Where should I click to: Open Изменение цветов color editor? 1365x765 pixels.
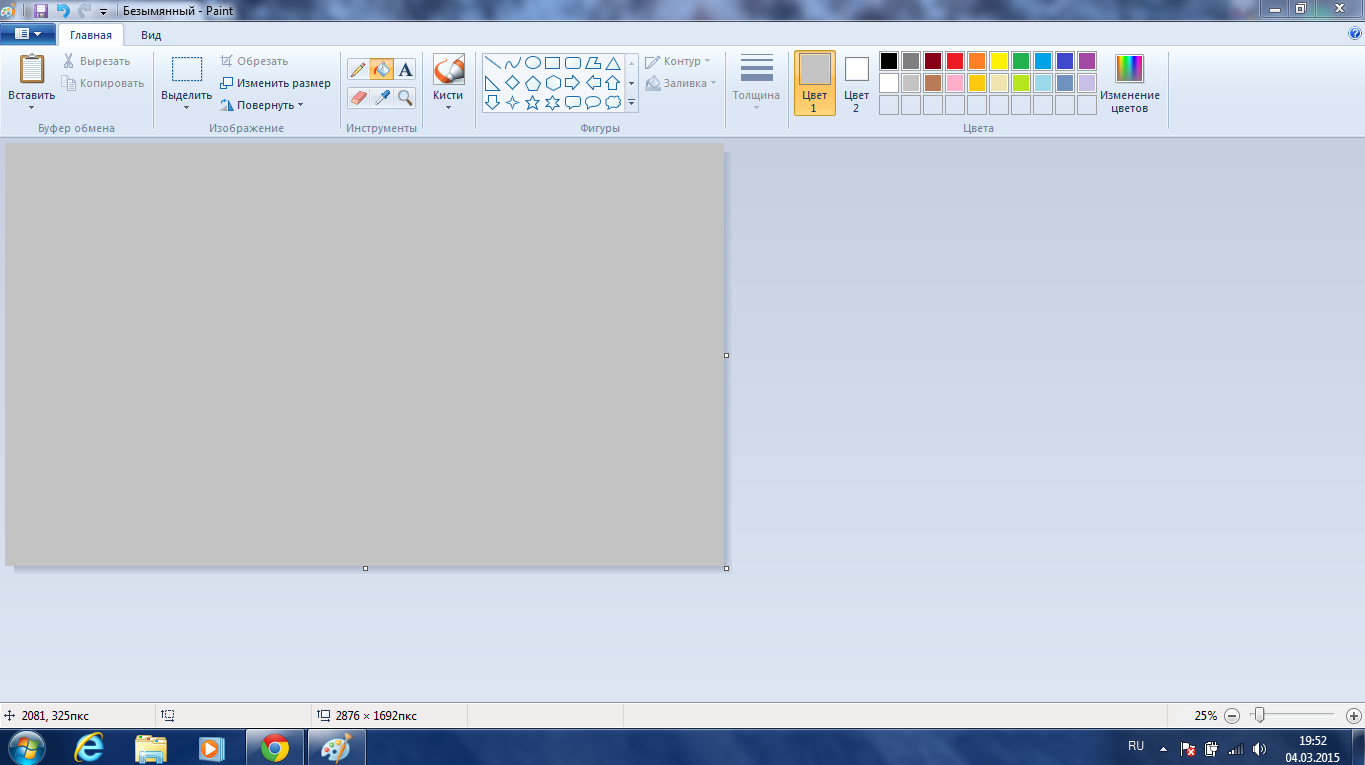1130,83
